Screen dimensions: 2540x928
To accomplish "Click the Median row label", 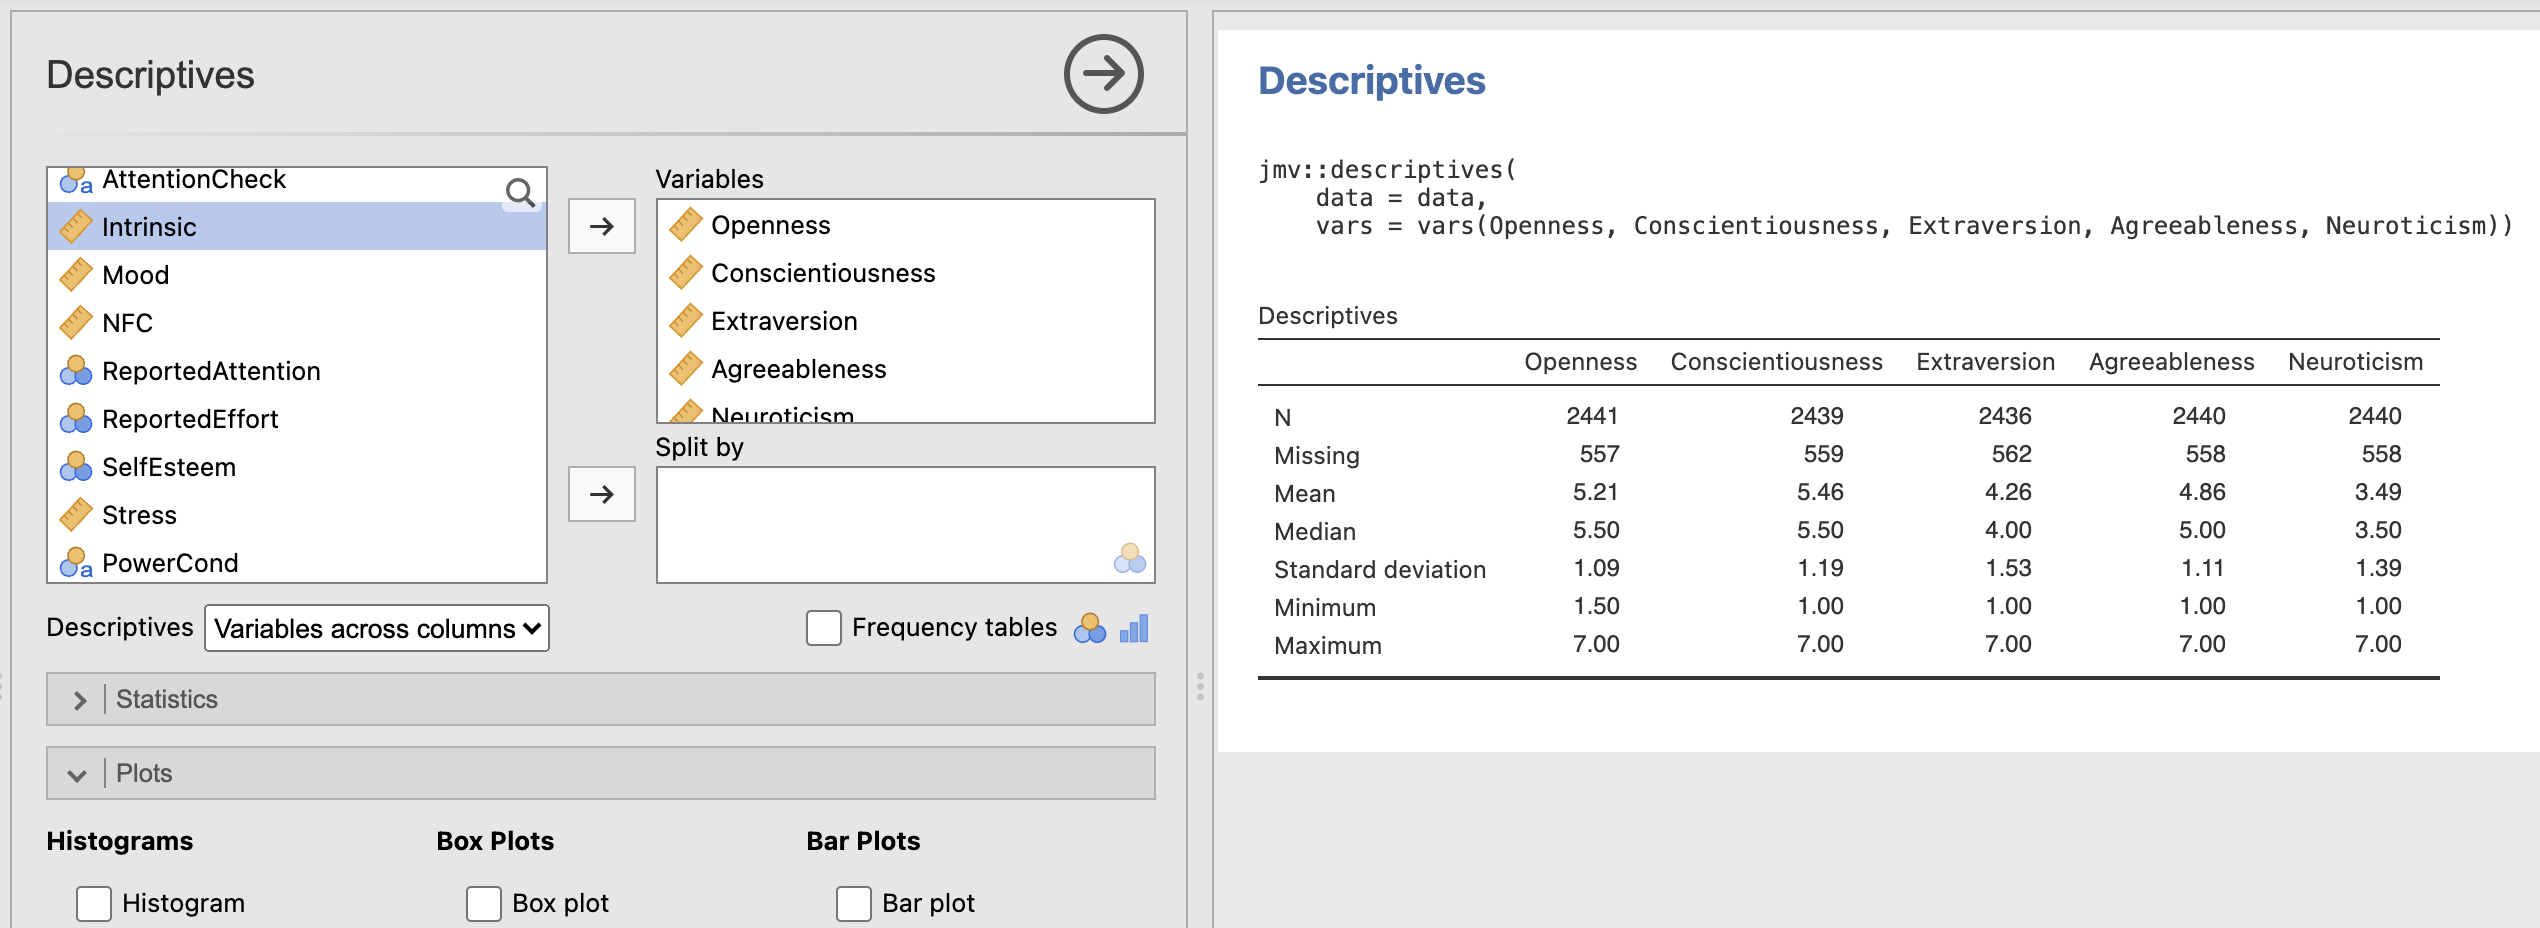I will (1315, 532).
